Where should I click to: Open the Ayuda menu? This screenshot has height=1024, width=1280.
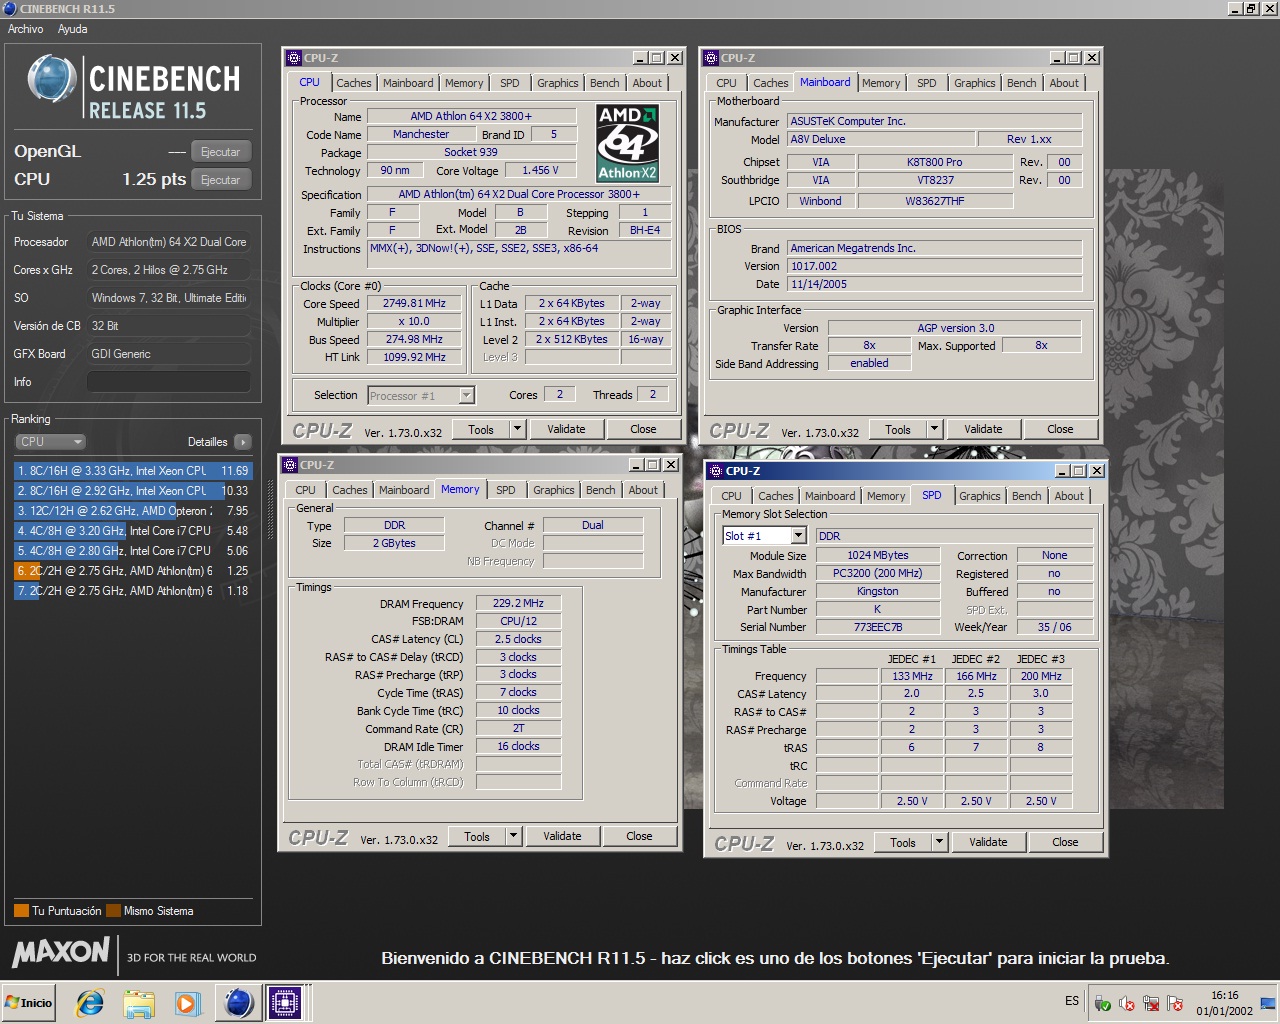point(73,29)
